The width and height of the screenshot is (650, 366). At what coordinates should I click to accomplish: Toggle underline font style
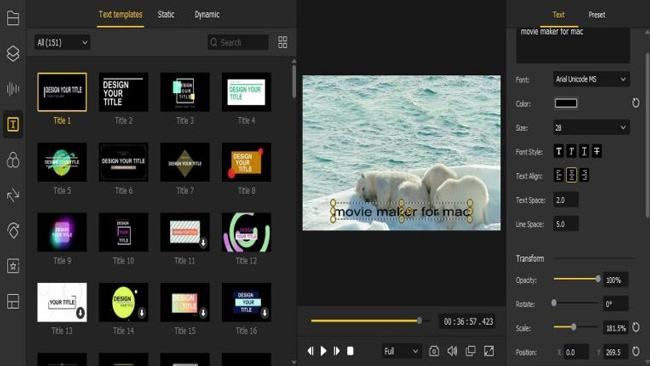(584, 151)
